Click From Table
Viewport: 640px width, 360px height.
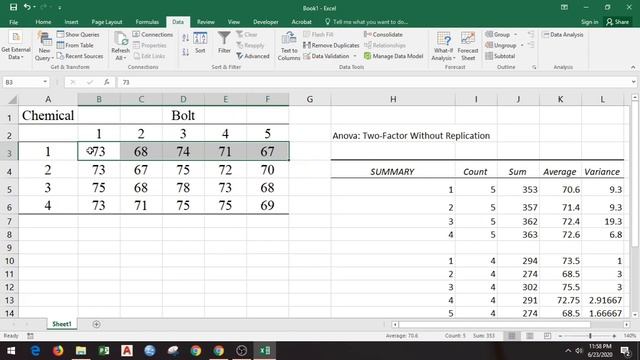pos(75,45)
